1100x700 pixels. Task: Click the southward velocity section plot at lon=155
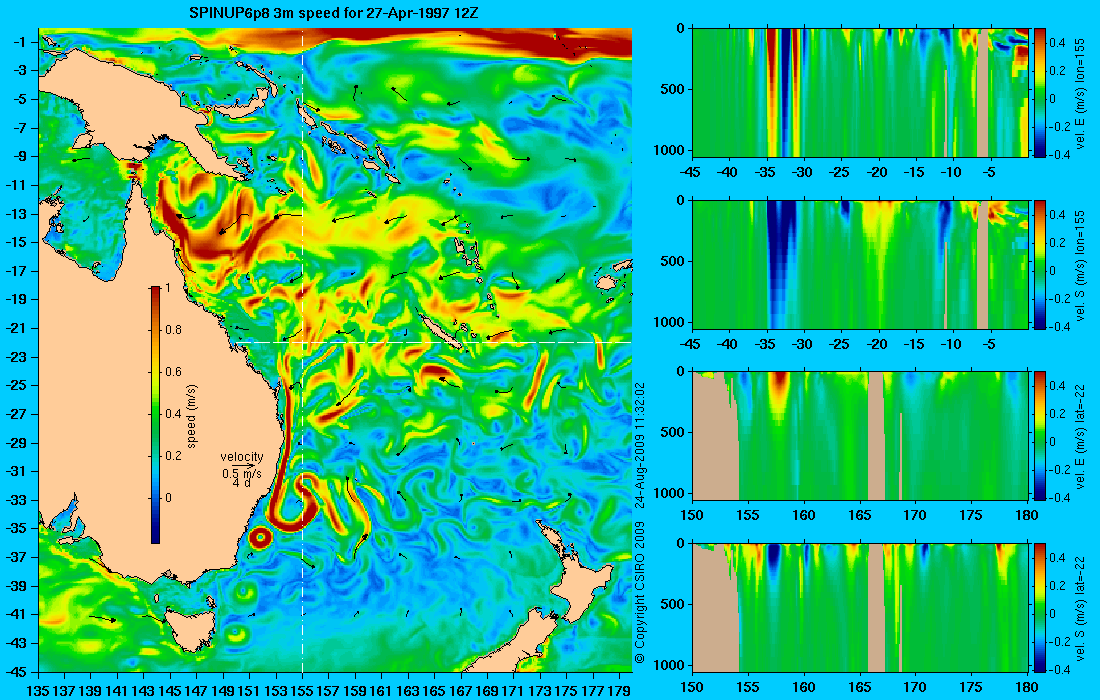(x=860, y=264)
